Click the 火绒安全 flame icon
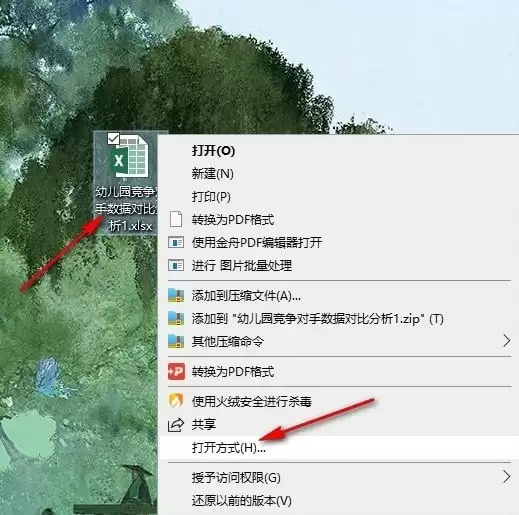This screenshot has width=519, height=515. 176,401
